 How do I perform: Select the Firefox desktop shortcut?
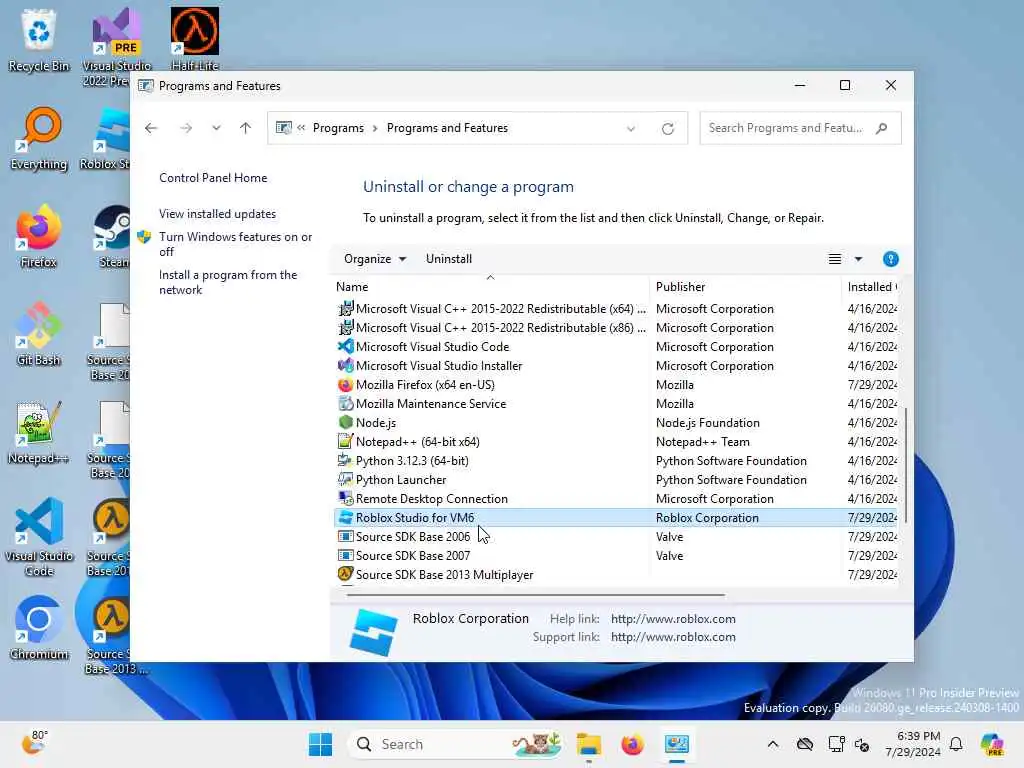click(x=39, y=236)
